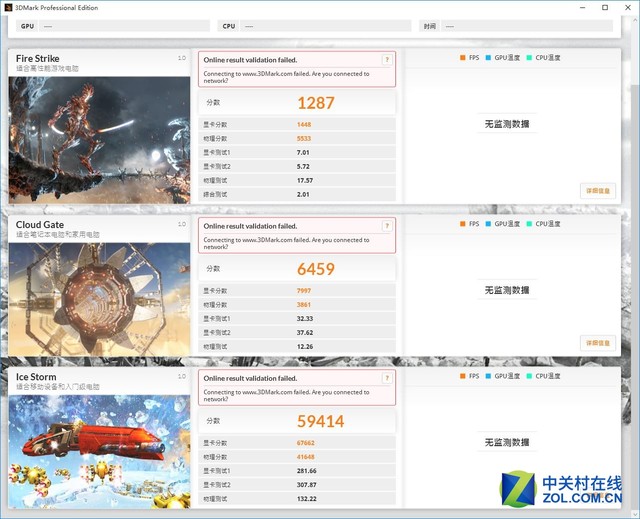The image size is (640, 519).
Task: Click the Cloud Gate title heading
Action: tap(40, 224)
